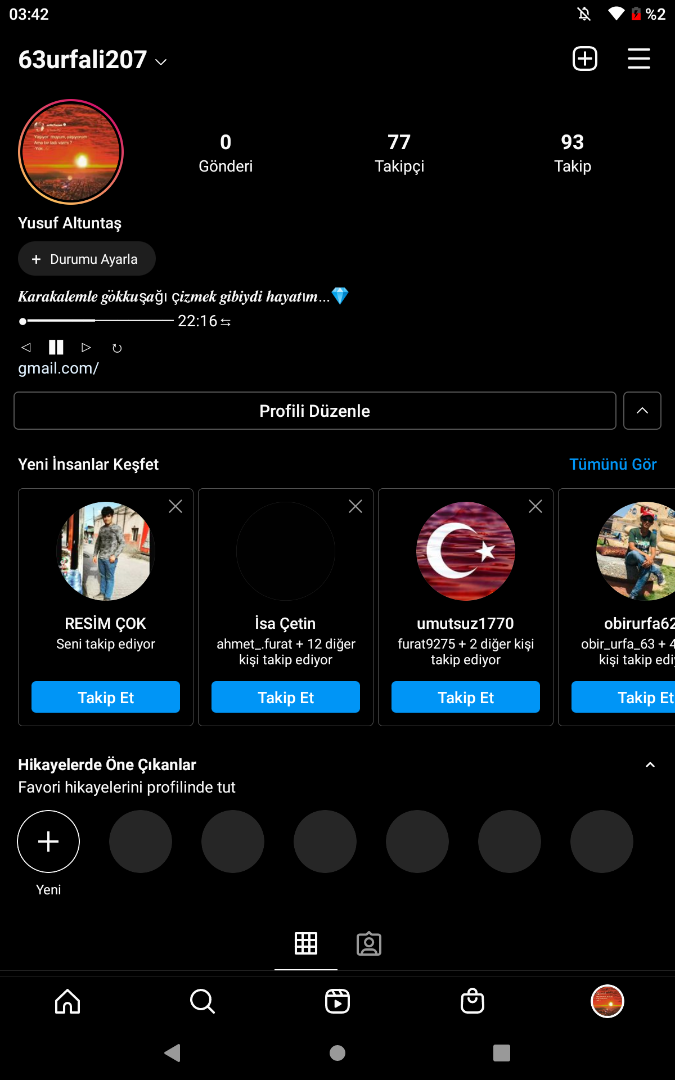The width and height of the screenshot is (675, 1080).
Task: Collapse the discover people suggestions section
Action: 642,410
